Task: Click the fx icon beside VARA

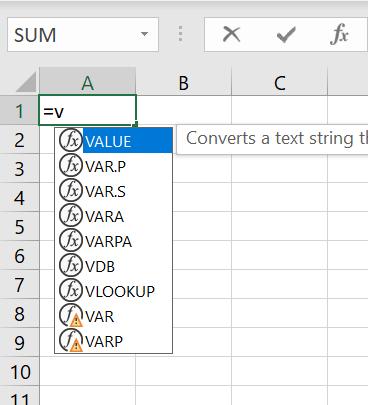Action: click(x=71, y=215)
